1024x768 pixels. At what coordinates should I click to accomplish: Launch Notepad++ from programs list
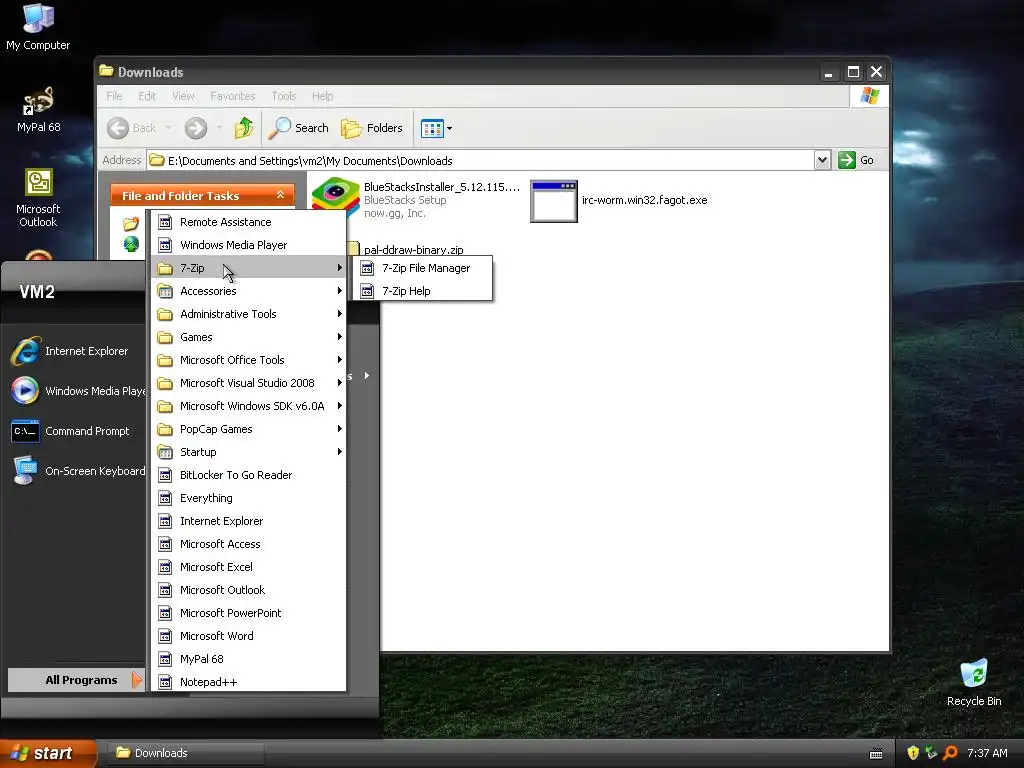[x=249, y=682]
